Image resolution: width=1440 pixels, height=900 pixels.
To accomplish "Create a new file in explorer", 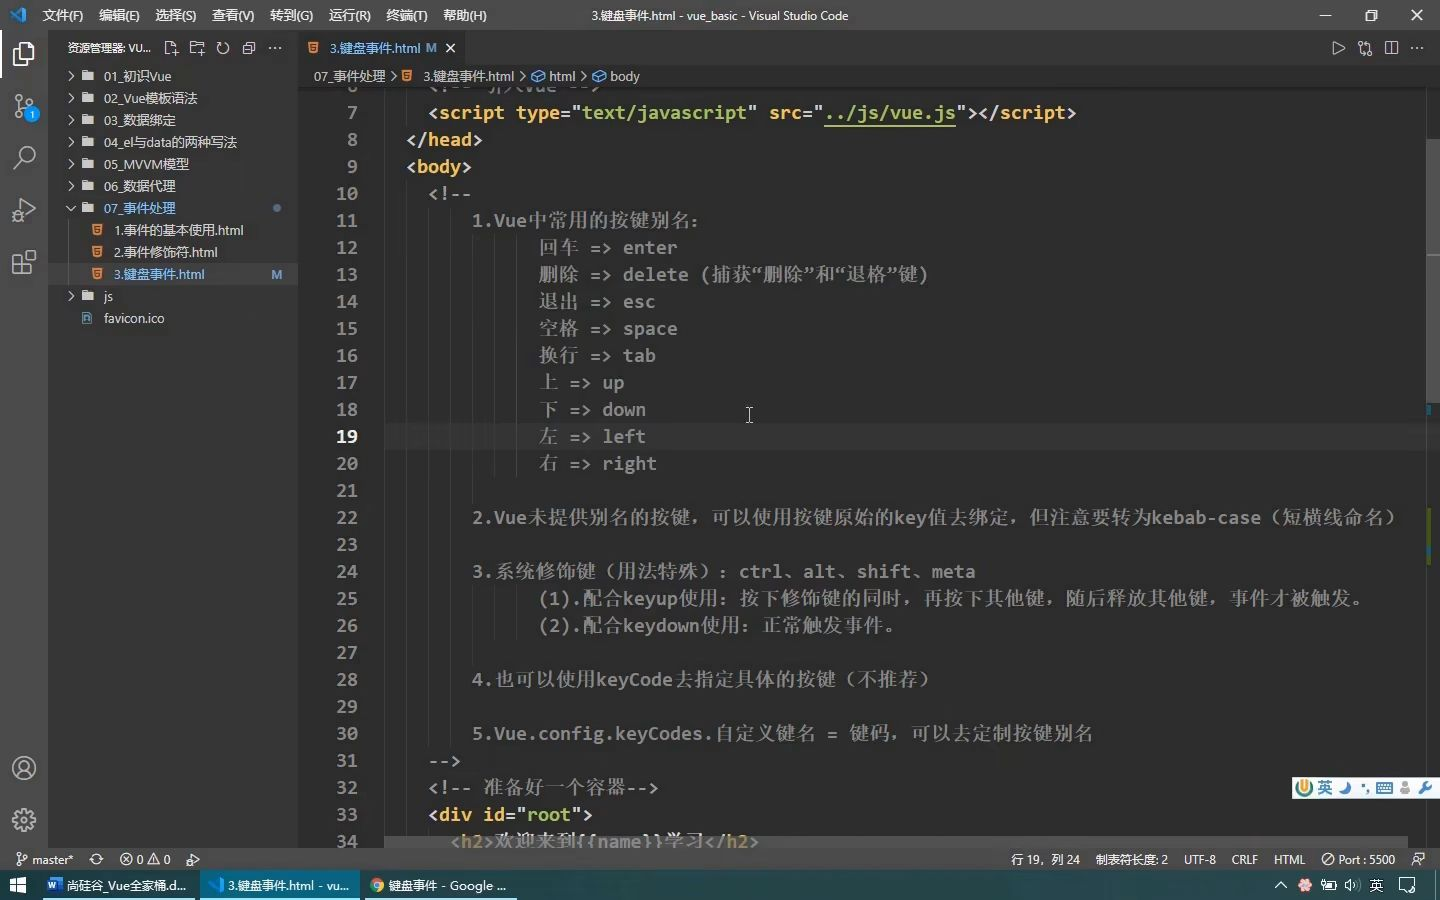I will tap(171, 48).
